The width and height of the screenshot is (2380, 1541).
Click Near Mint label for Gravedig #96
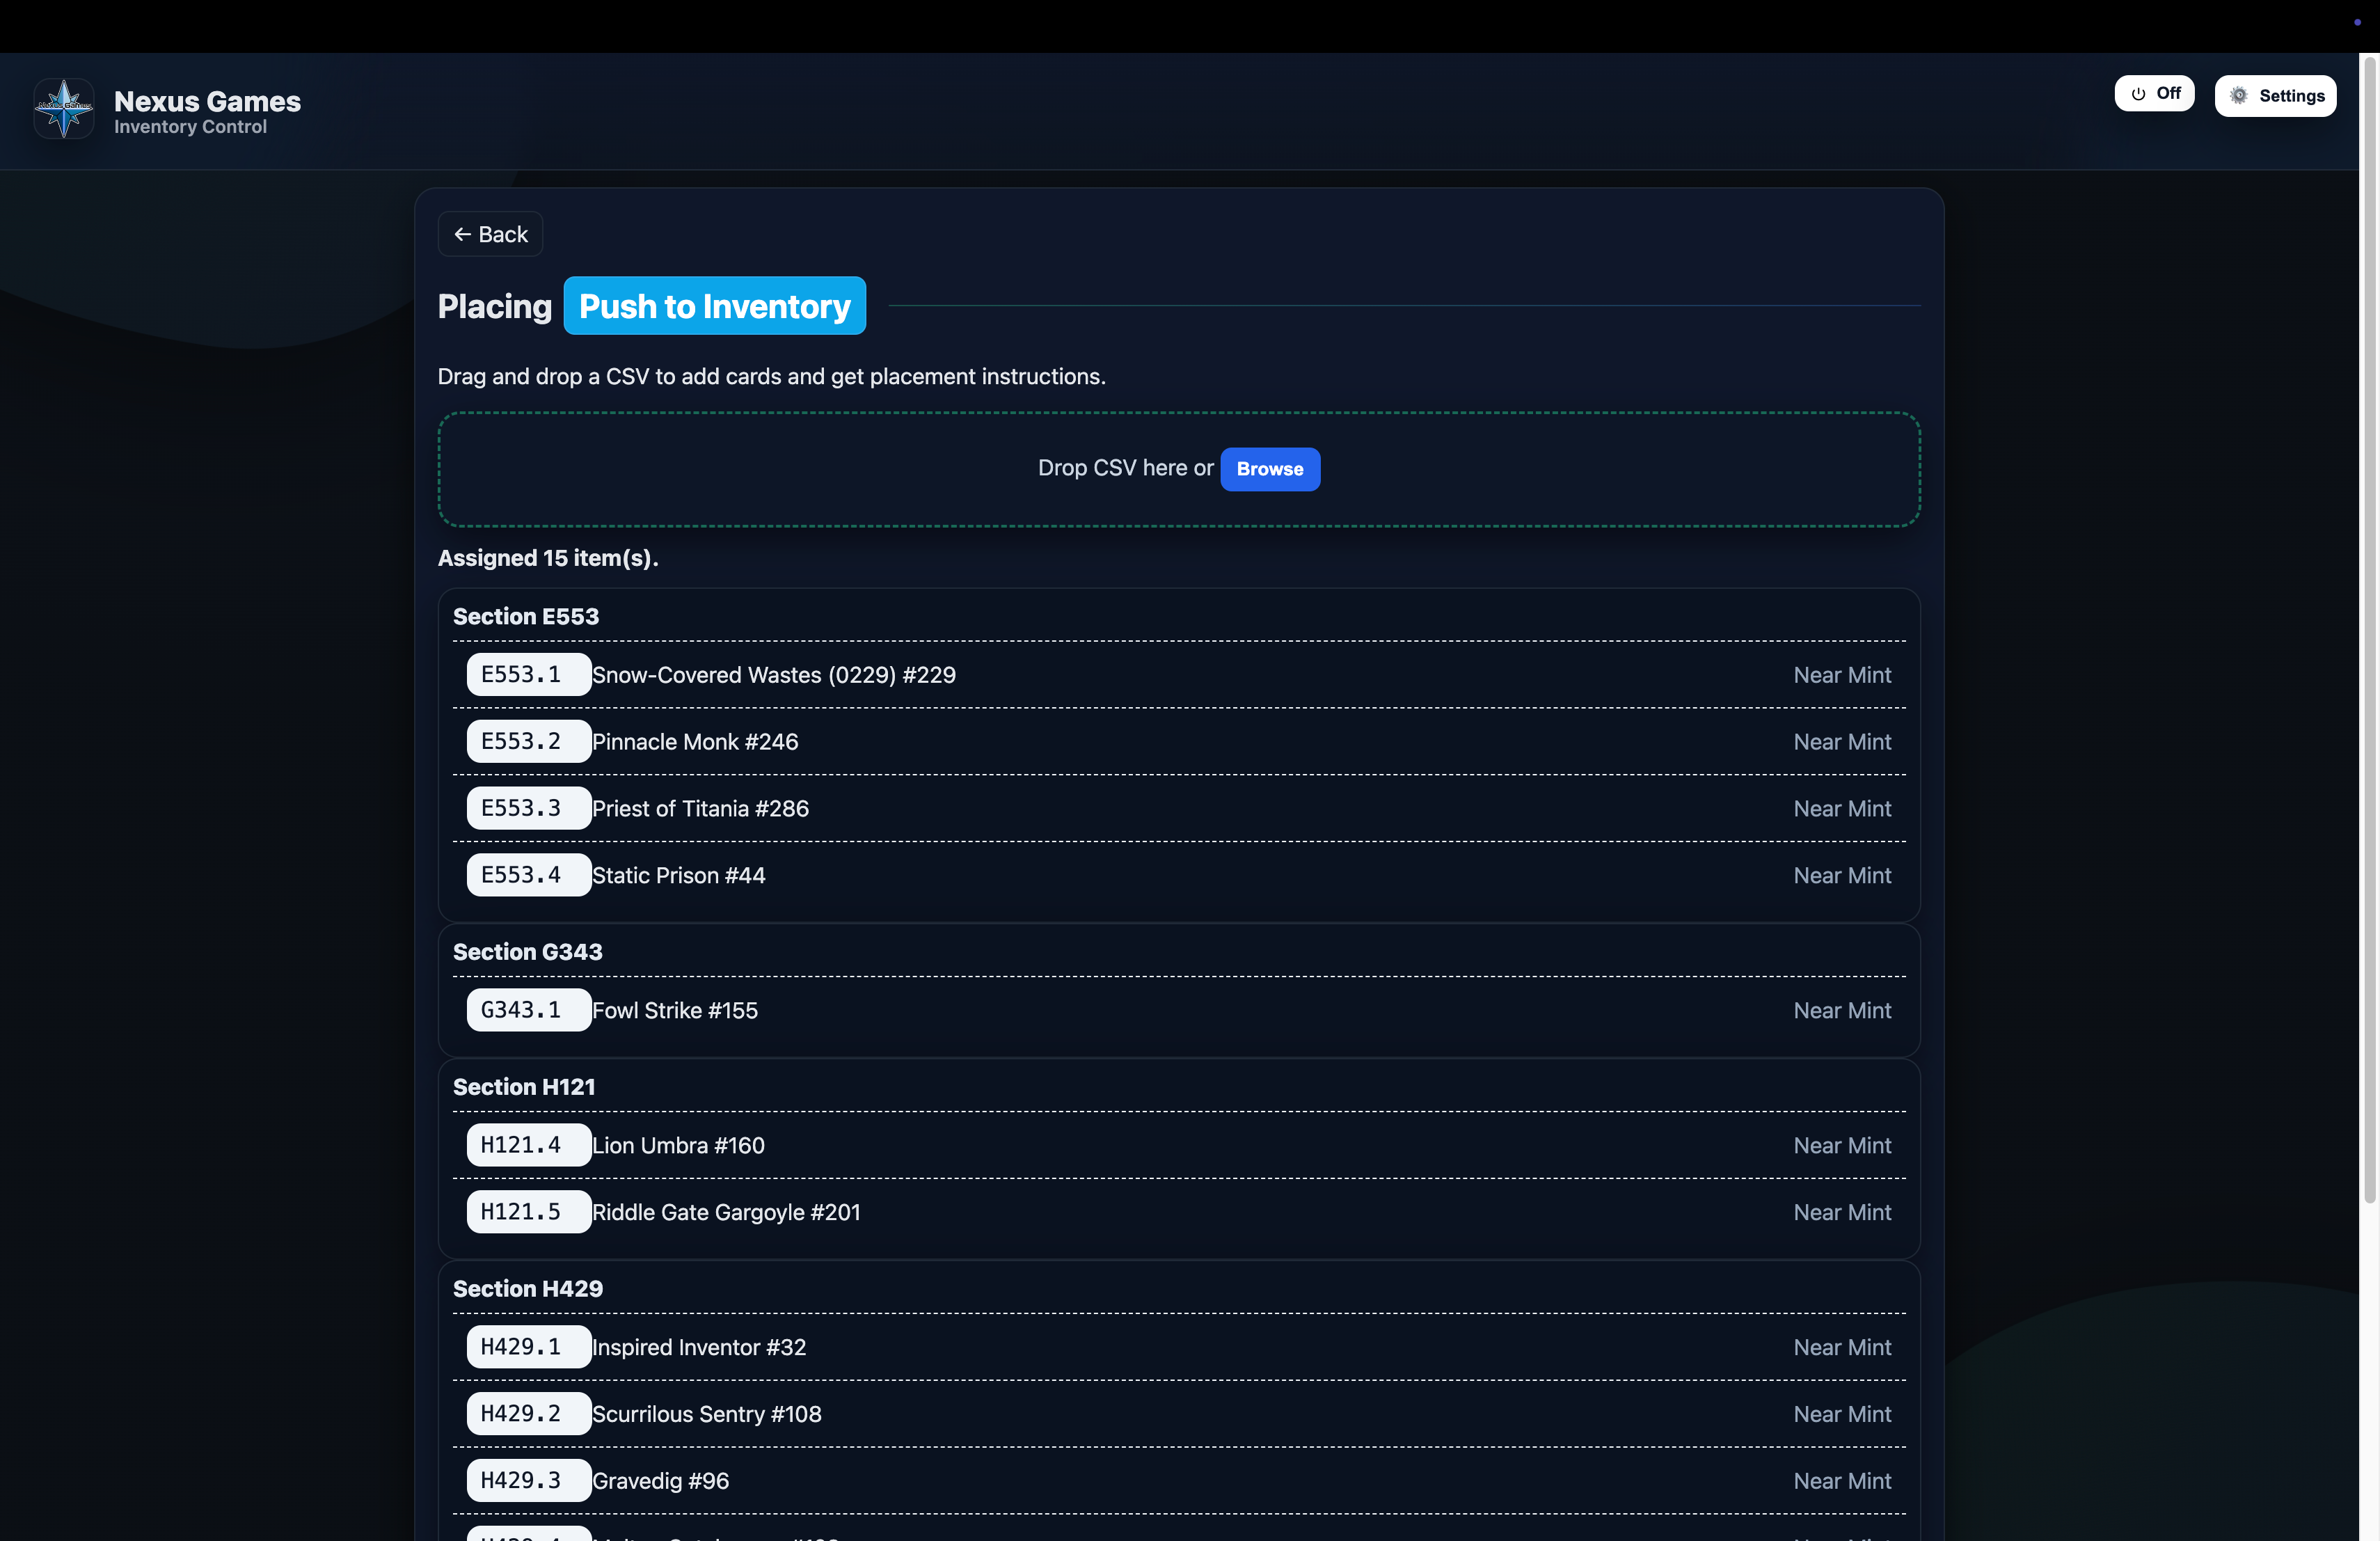(x=1842, y=1481)
